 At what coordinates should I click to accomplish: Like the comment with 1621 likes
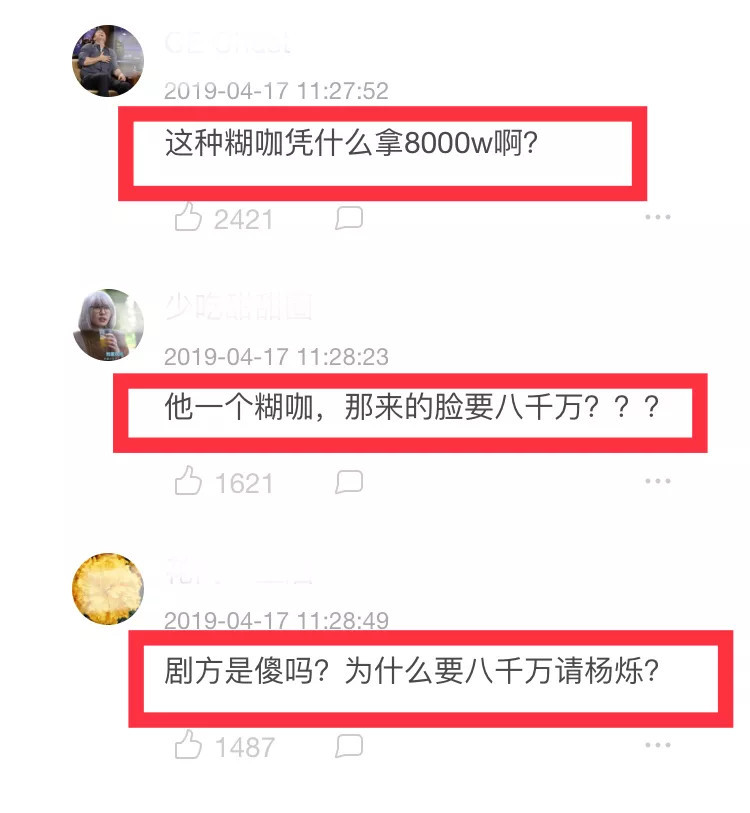tap(188, 480)
